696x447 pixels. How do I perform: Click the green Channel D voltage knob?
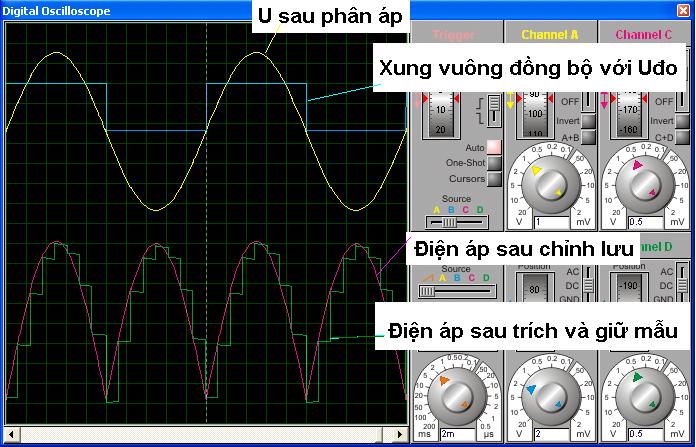(x=644, y=396)
